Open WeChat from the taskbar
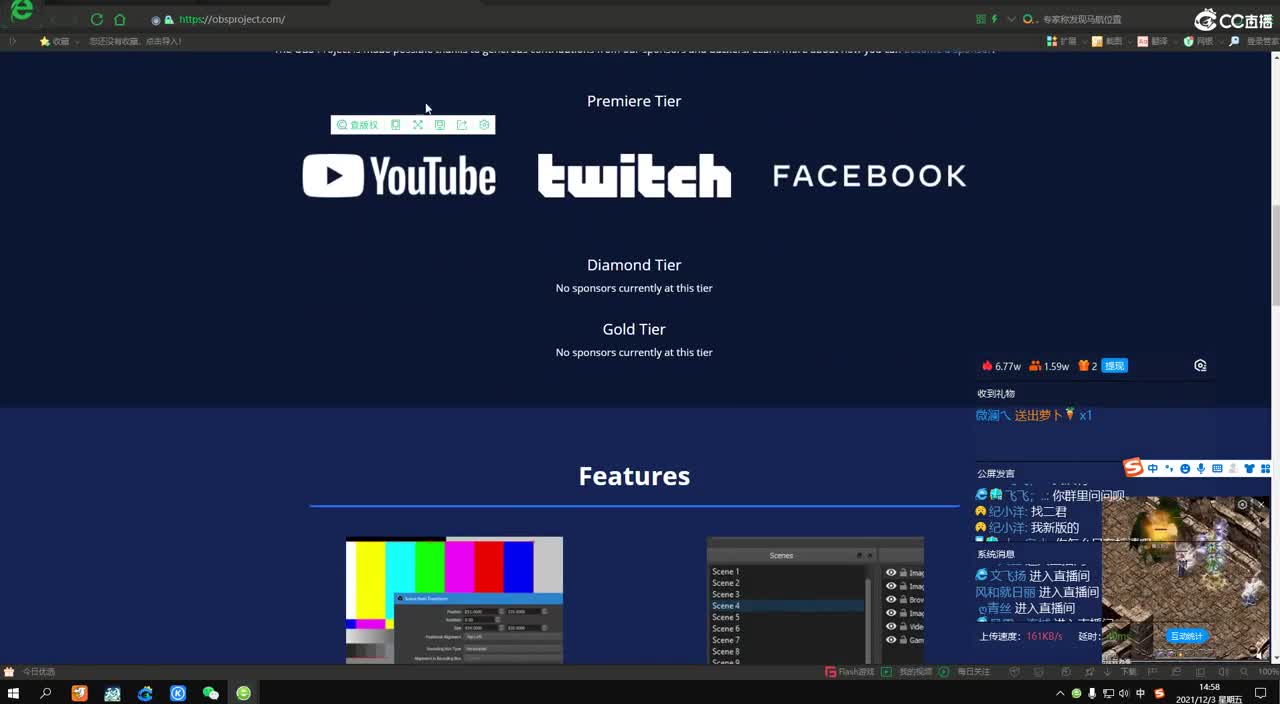 [210, 693]
